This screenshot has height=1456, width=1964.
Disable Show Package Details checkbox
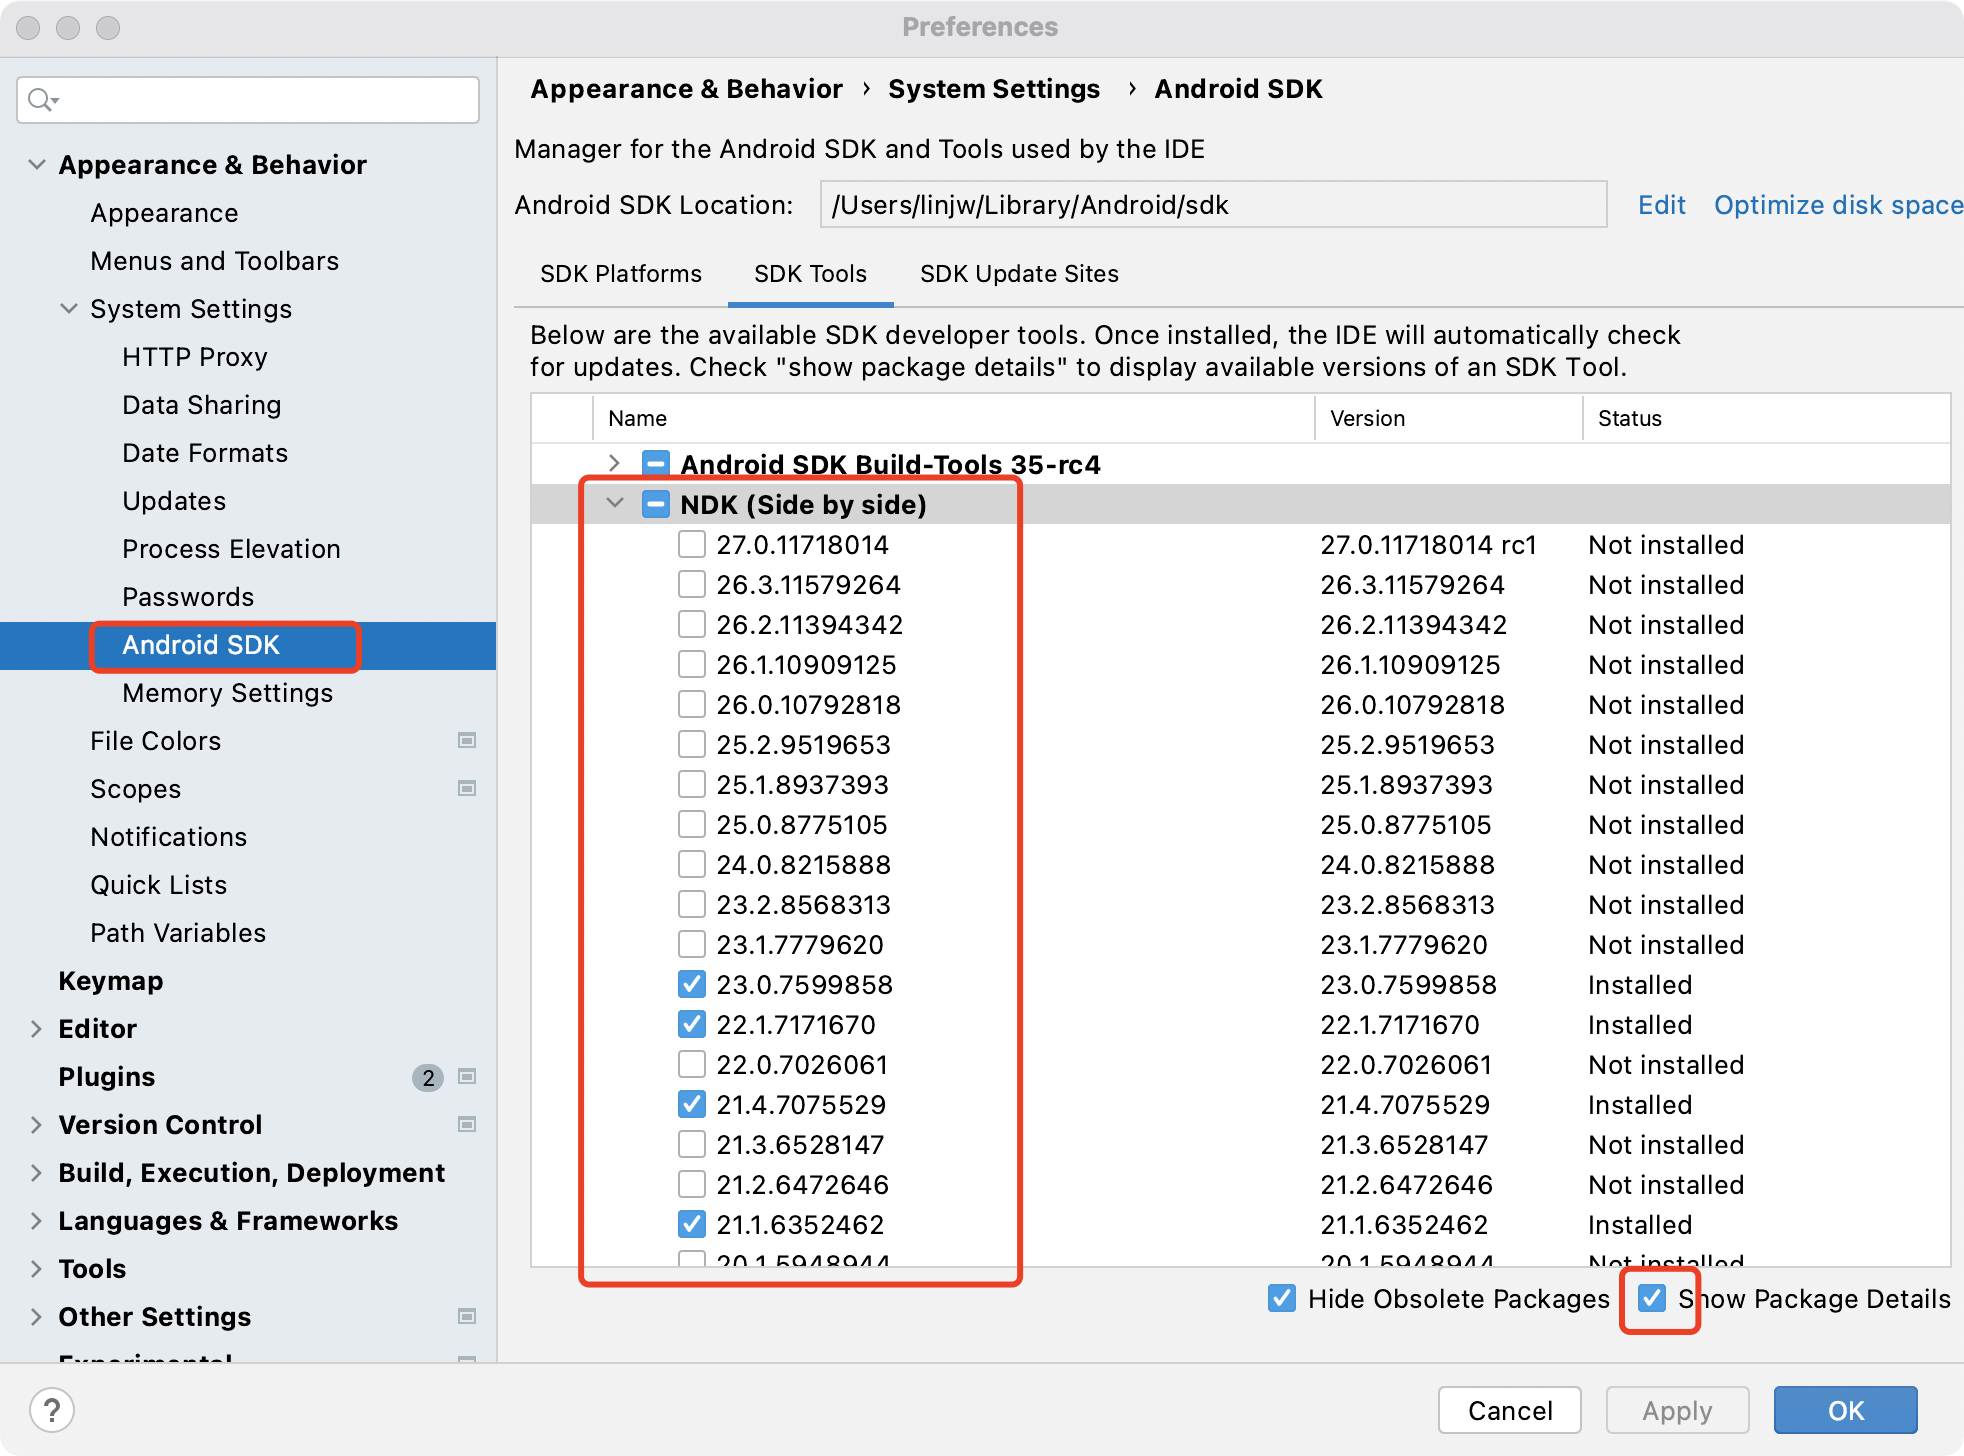(x=1652, y=1299)
